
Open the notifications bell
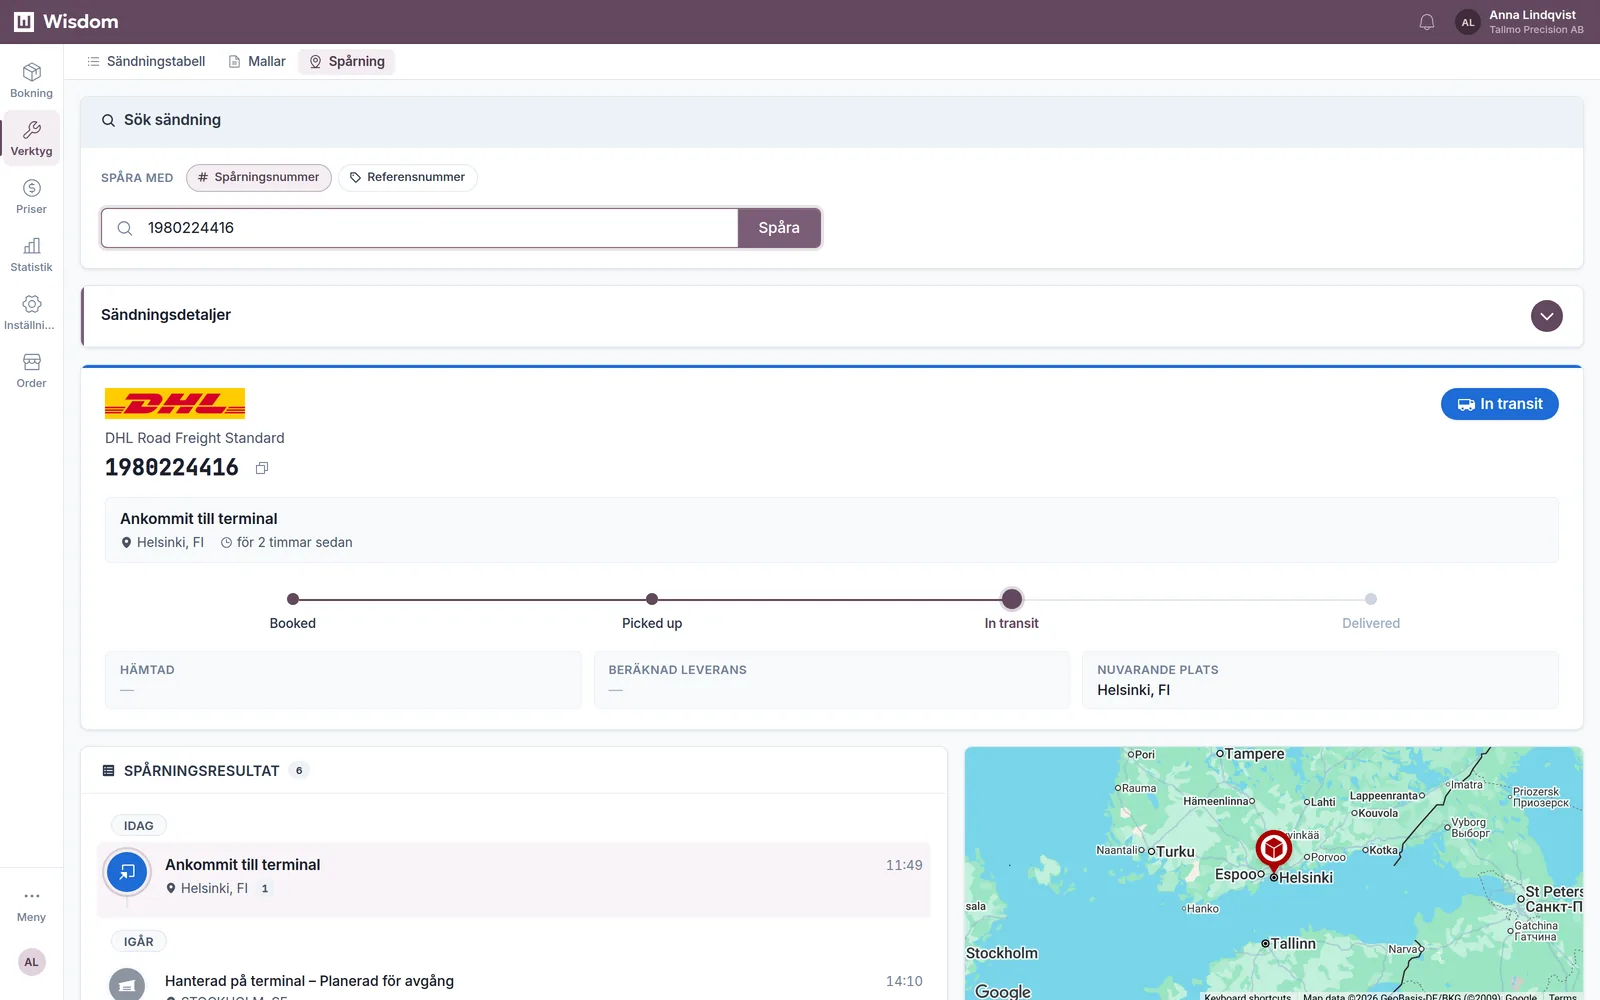tap(1427, 22)
